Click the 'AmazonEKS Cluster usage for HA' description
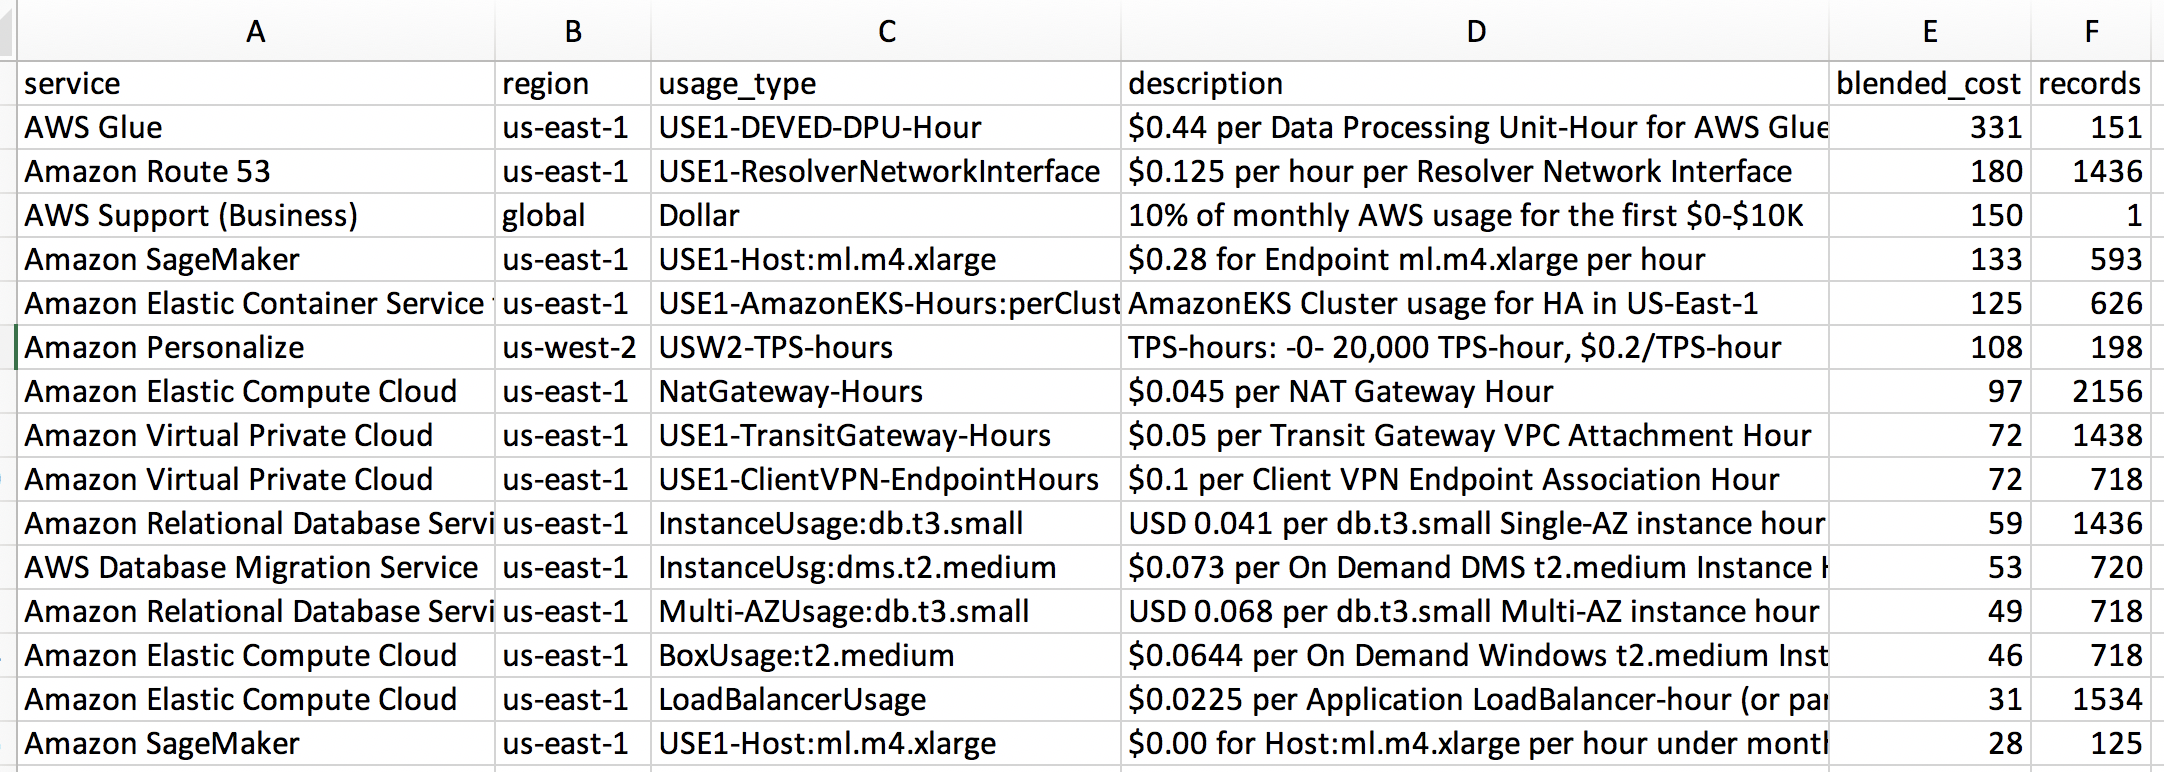 [x=1475, y=304]
